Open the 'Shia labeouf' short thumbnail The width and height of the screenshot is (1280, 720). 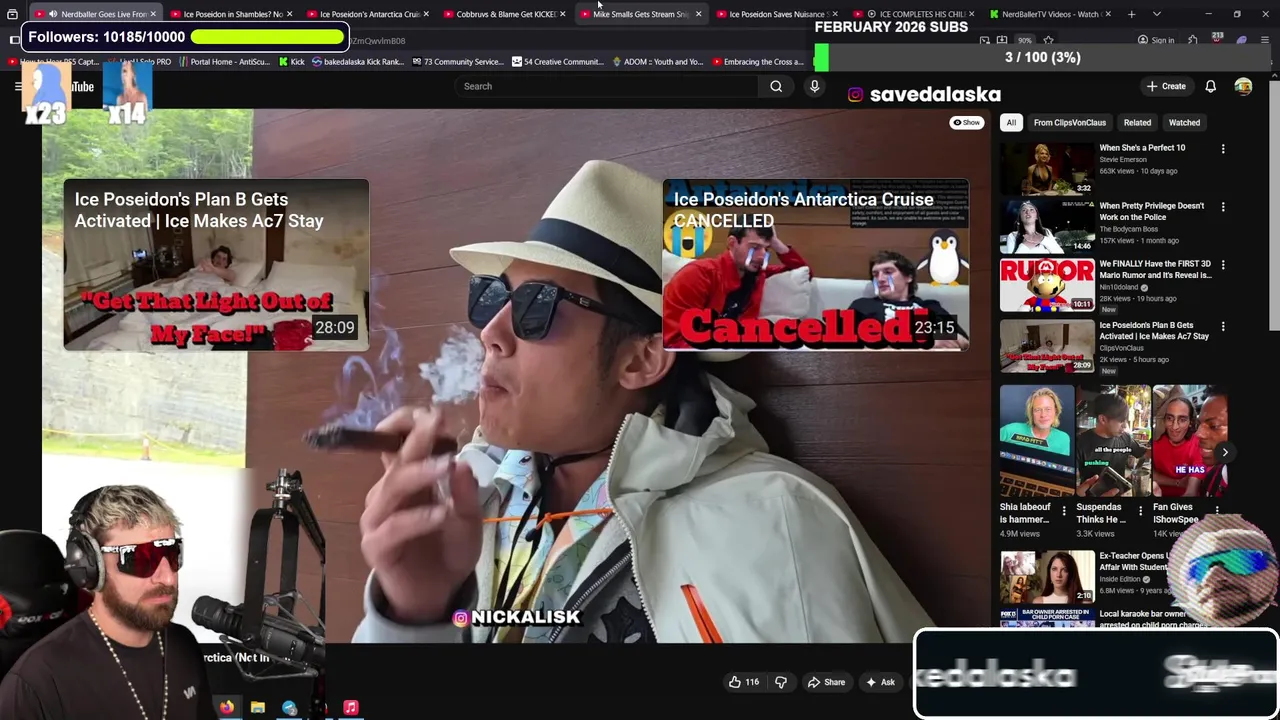point(1037,441)
